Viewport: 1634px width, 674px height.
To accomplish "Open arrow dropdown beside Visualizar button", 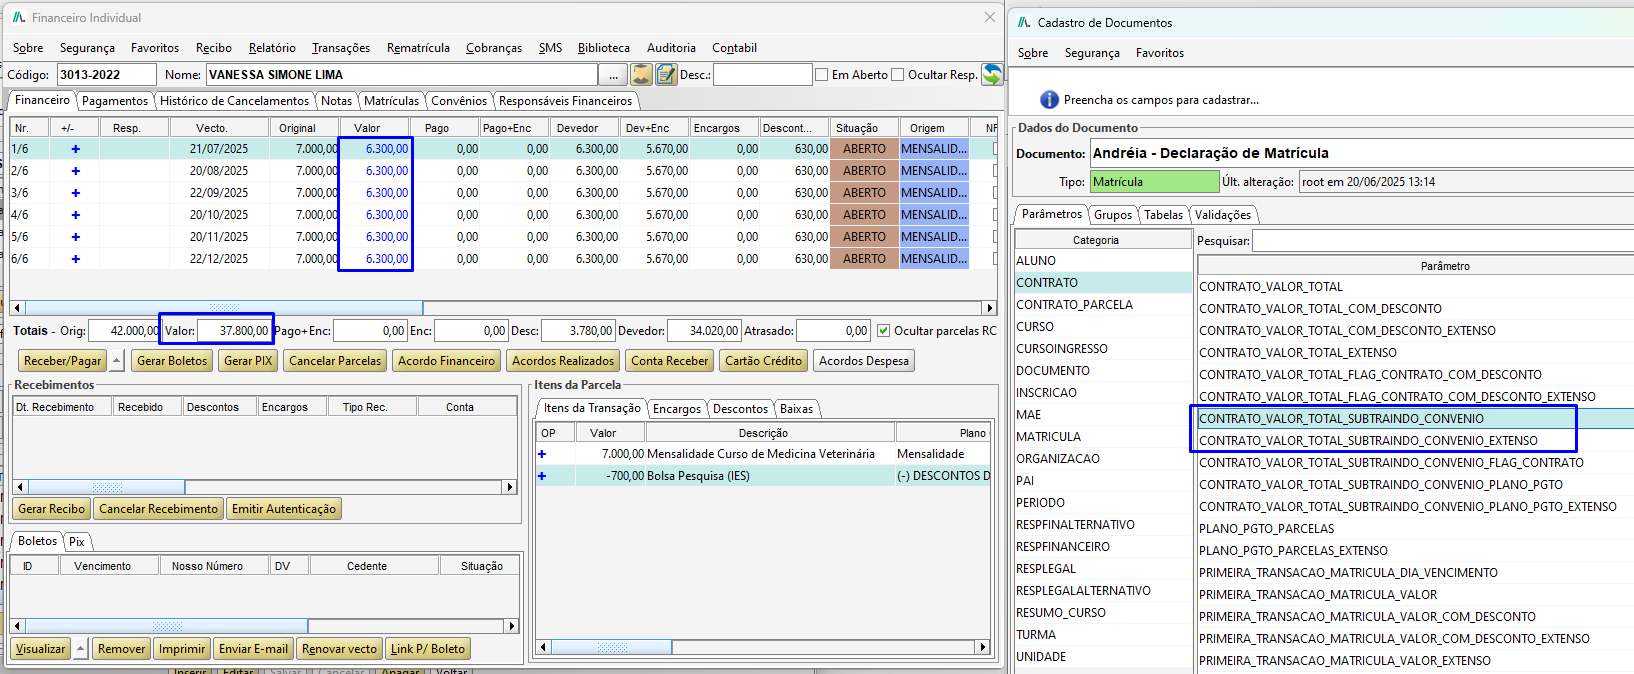I will [81, 649].
